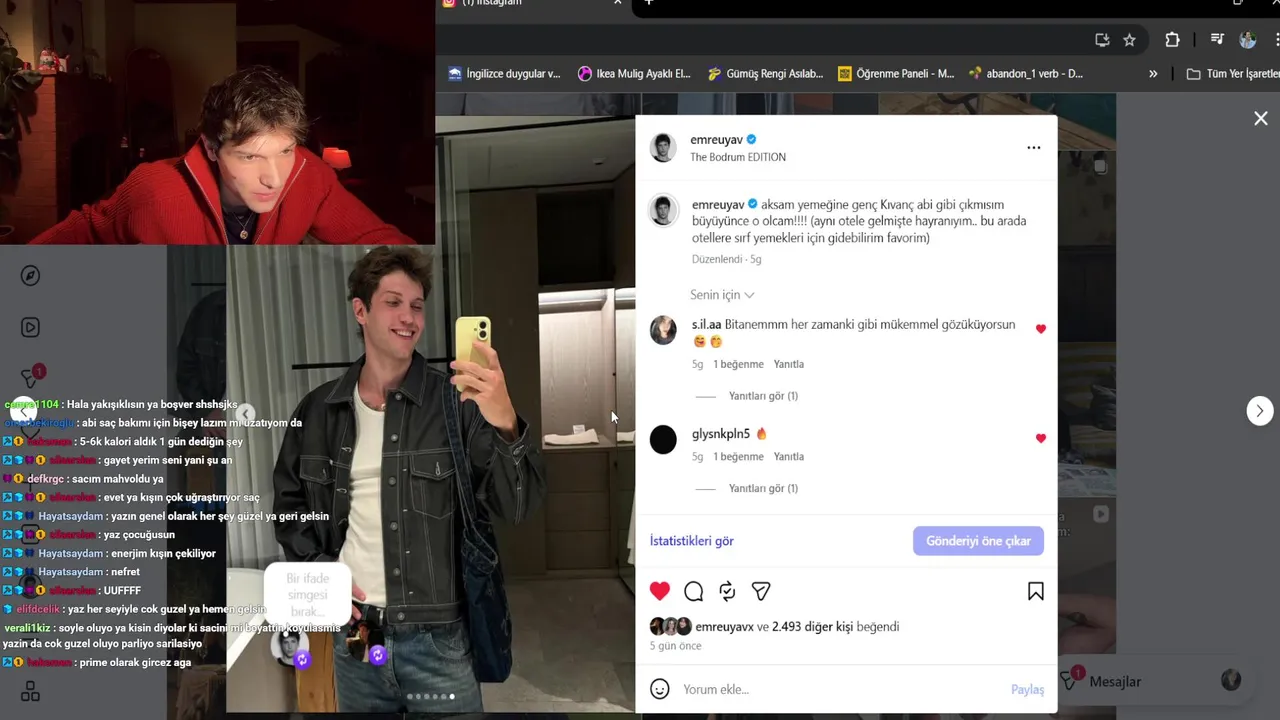Screen dimensions: 1280x720
Task: Open the Reels icon in sidebar
Action: coord(31,327)
